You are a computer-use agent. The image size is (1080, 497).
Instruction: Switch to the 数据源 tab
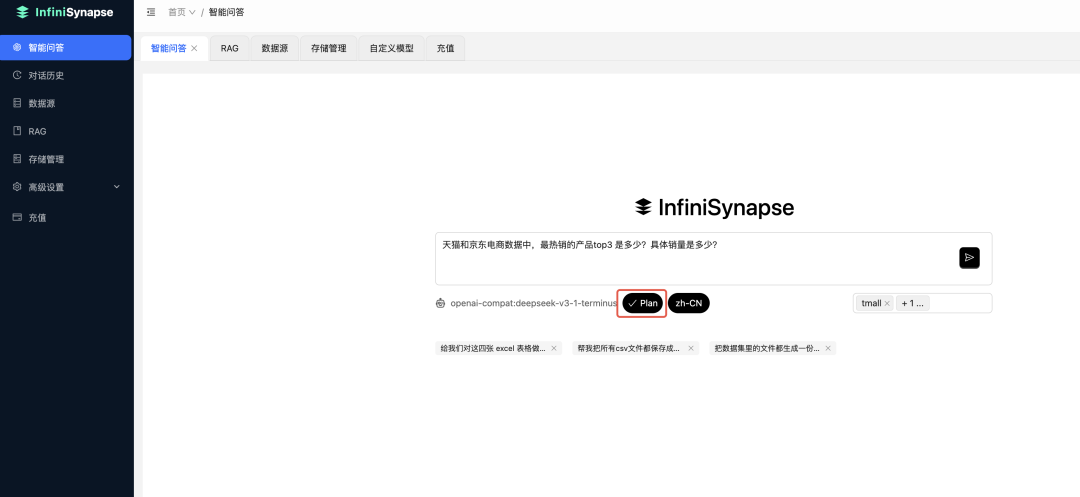coord(275,48)
